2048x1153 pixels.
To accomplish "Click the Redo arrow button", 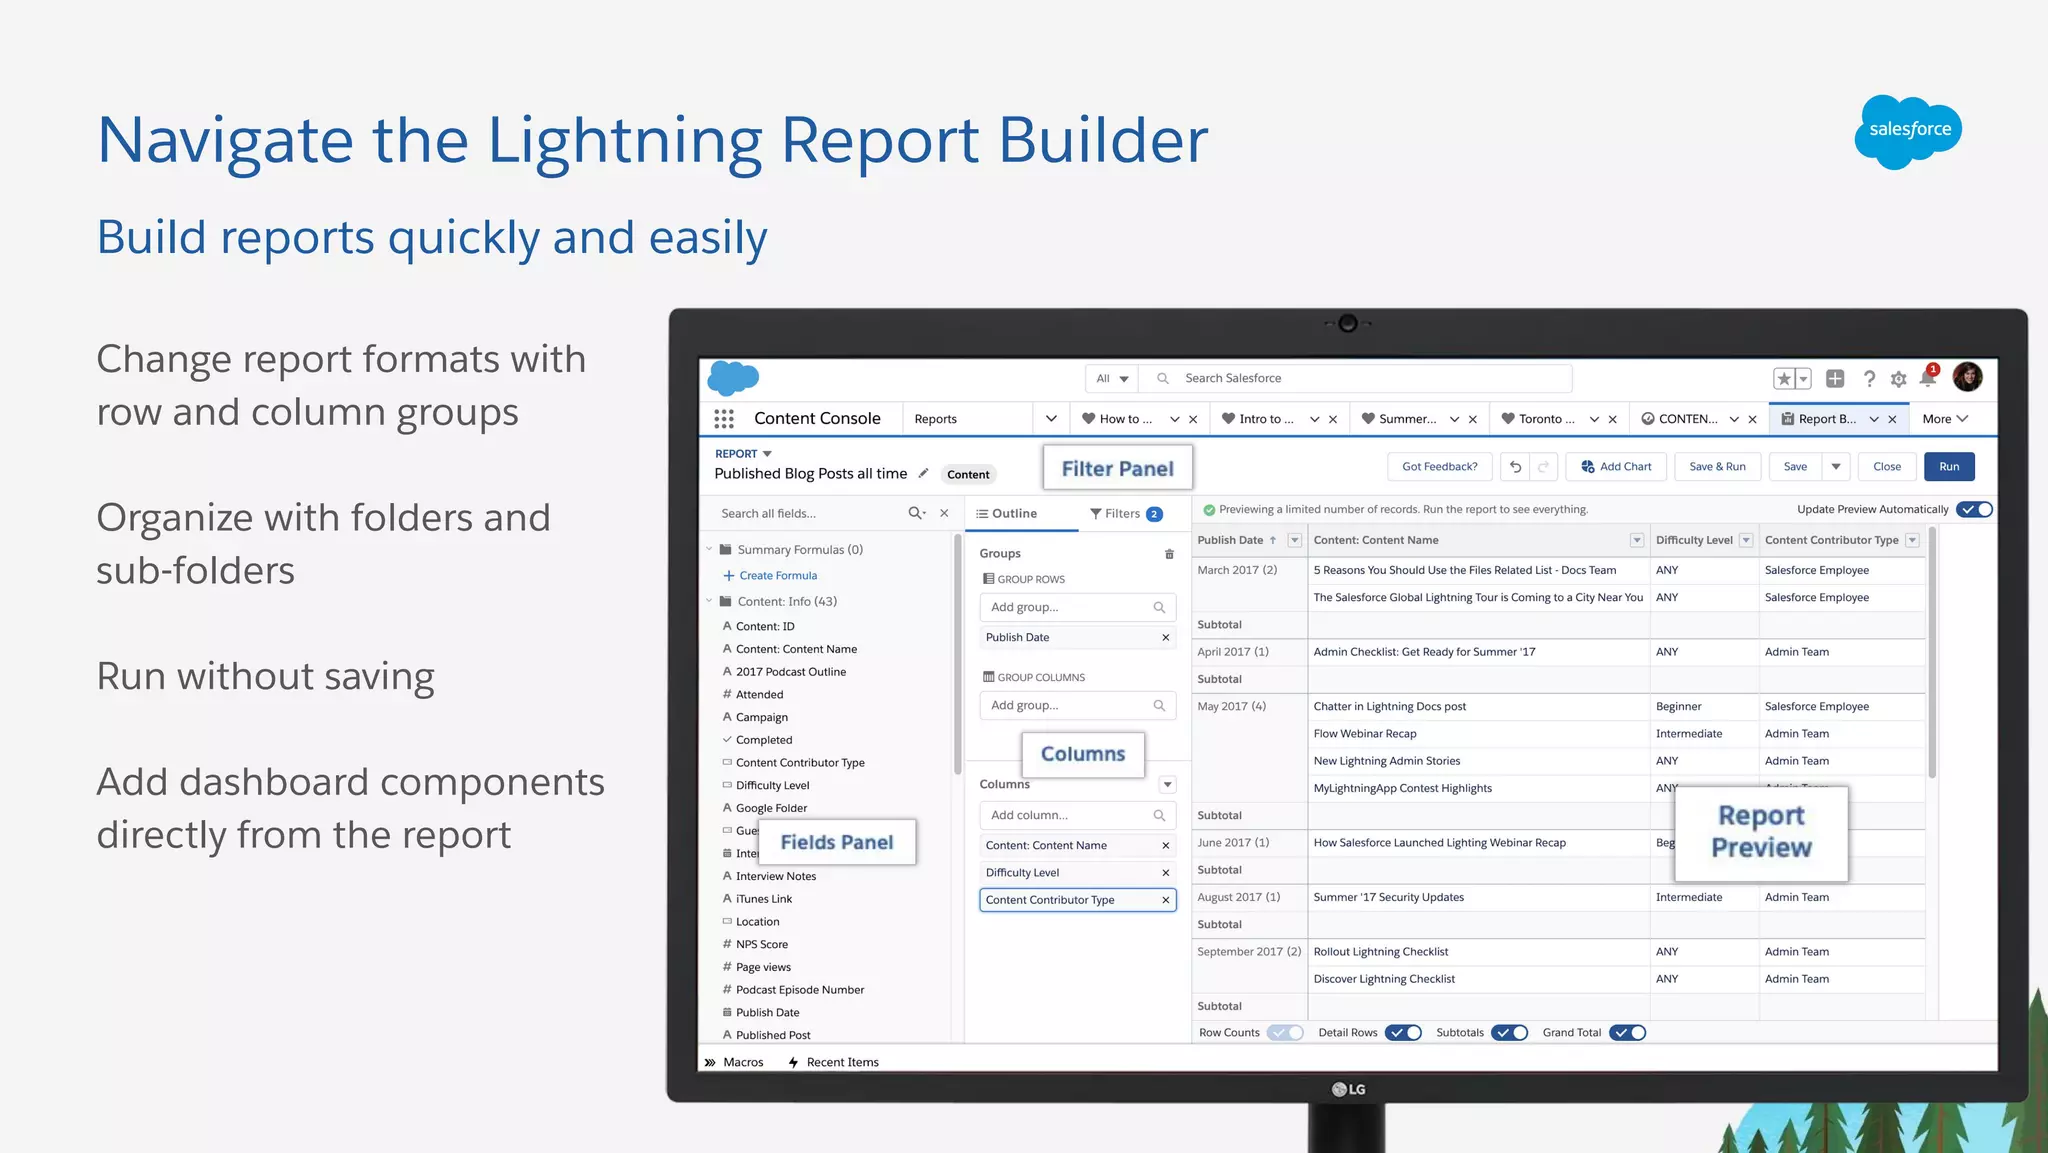I will click(x=1543, y=467).
